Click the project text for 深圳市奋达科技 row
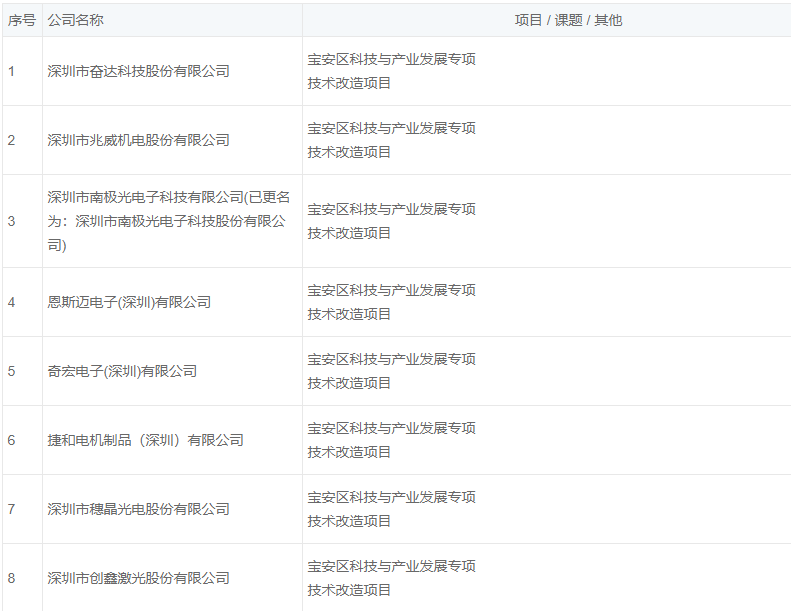Viewport: 791px width, 611px height. 391,71
